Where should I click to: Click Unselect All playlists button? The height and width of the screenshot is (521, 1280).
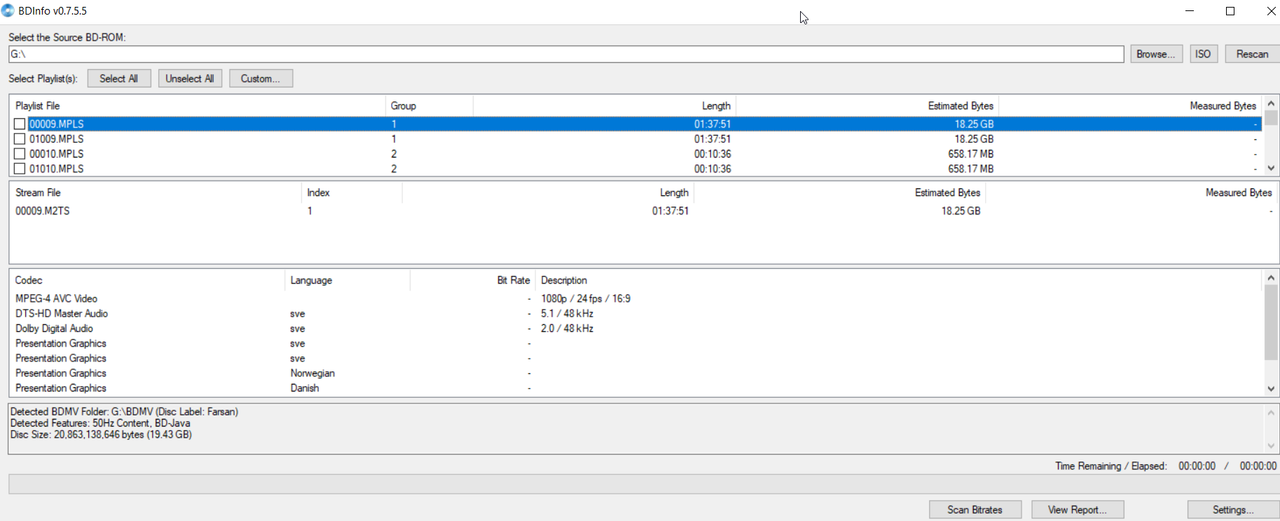(x=190, y=78)
